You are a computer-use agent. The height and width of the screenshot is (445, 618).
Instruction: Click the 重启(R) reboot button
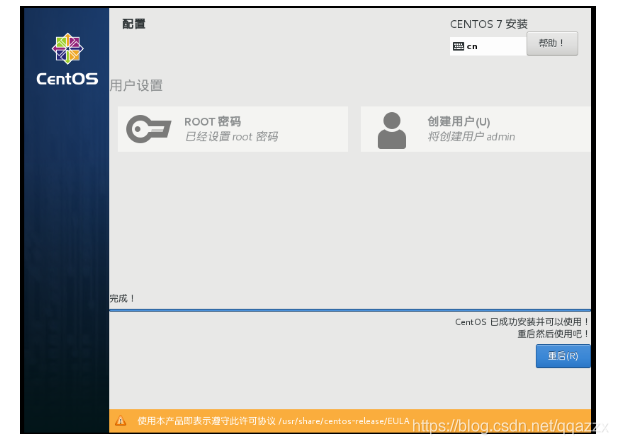point(563,356)
